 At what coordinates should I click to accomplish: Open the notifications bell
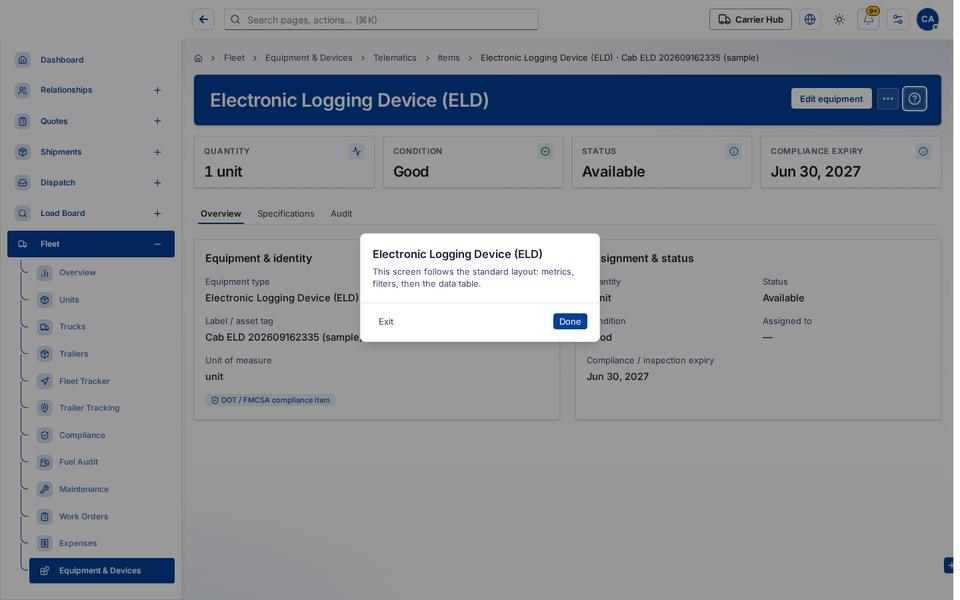coord(868,20)
